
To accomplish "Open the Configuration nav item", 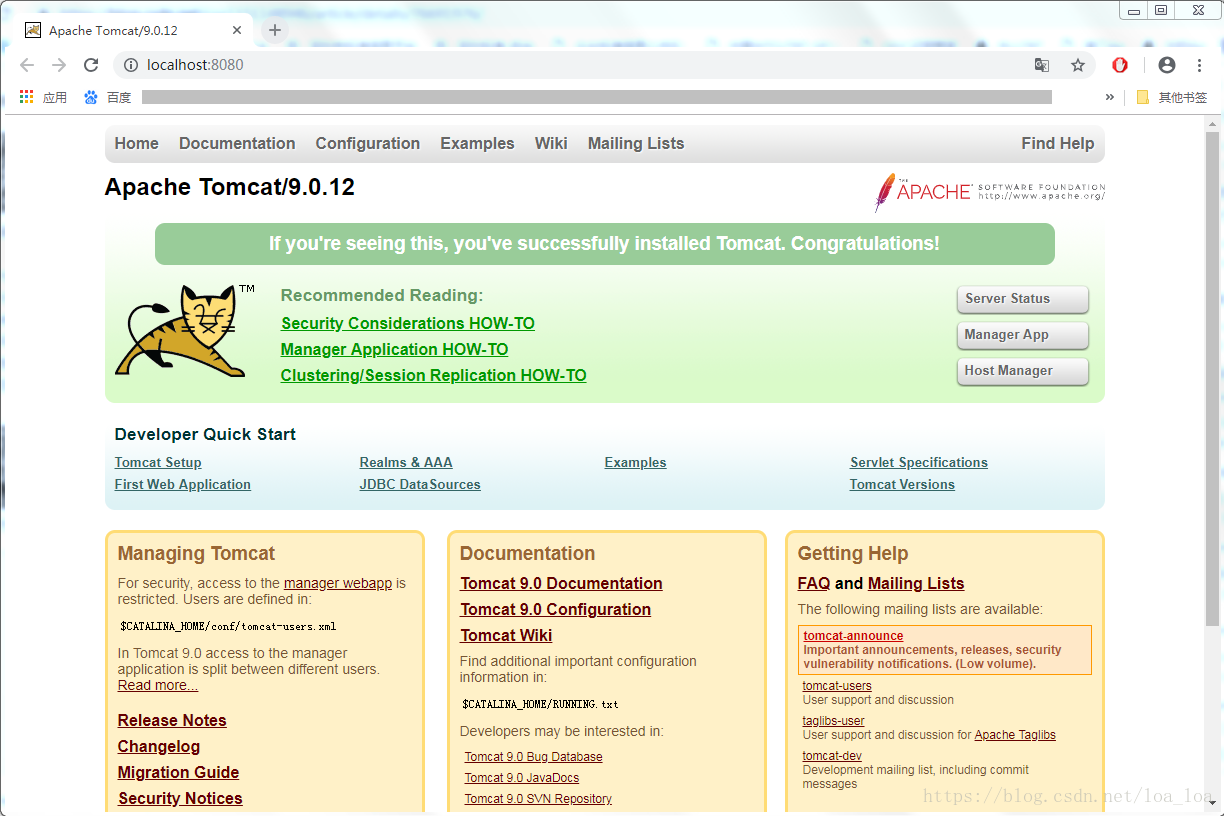I will click(x=368, y=143).
